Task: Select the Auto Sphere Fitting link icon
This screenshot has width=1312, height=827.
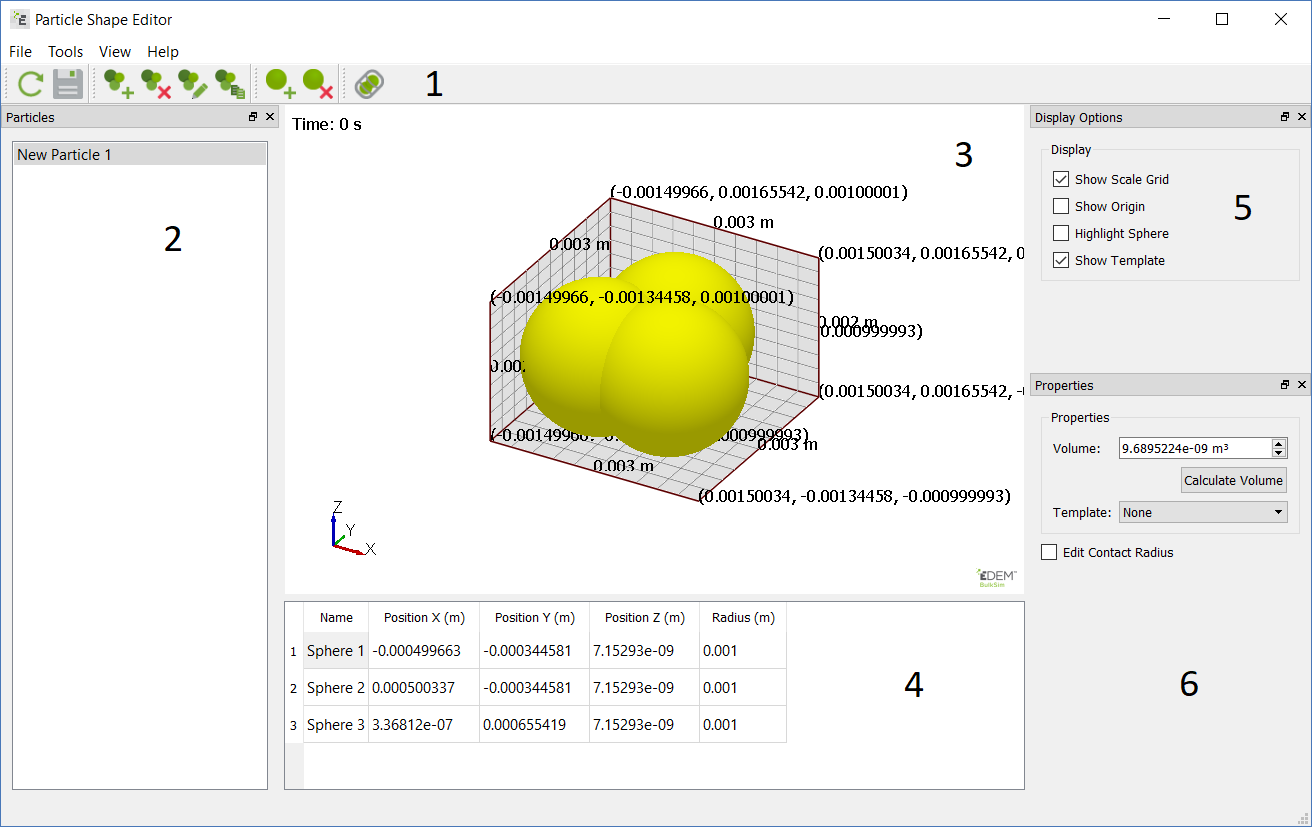Action: point(368,84)
